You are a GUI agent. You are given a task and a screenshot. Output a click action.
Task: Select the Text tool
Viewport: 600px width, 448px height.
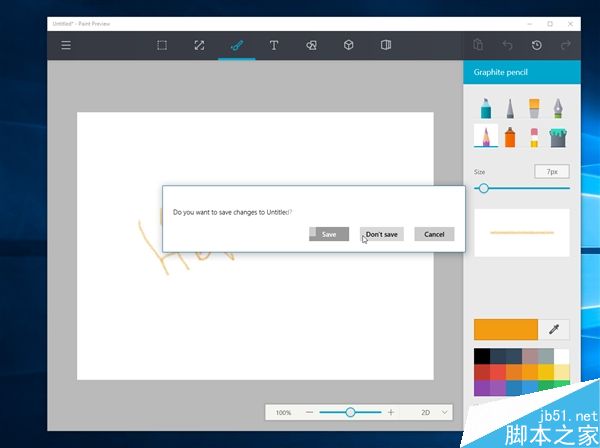[x=274, y=46]
